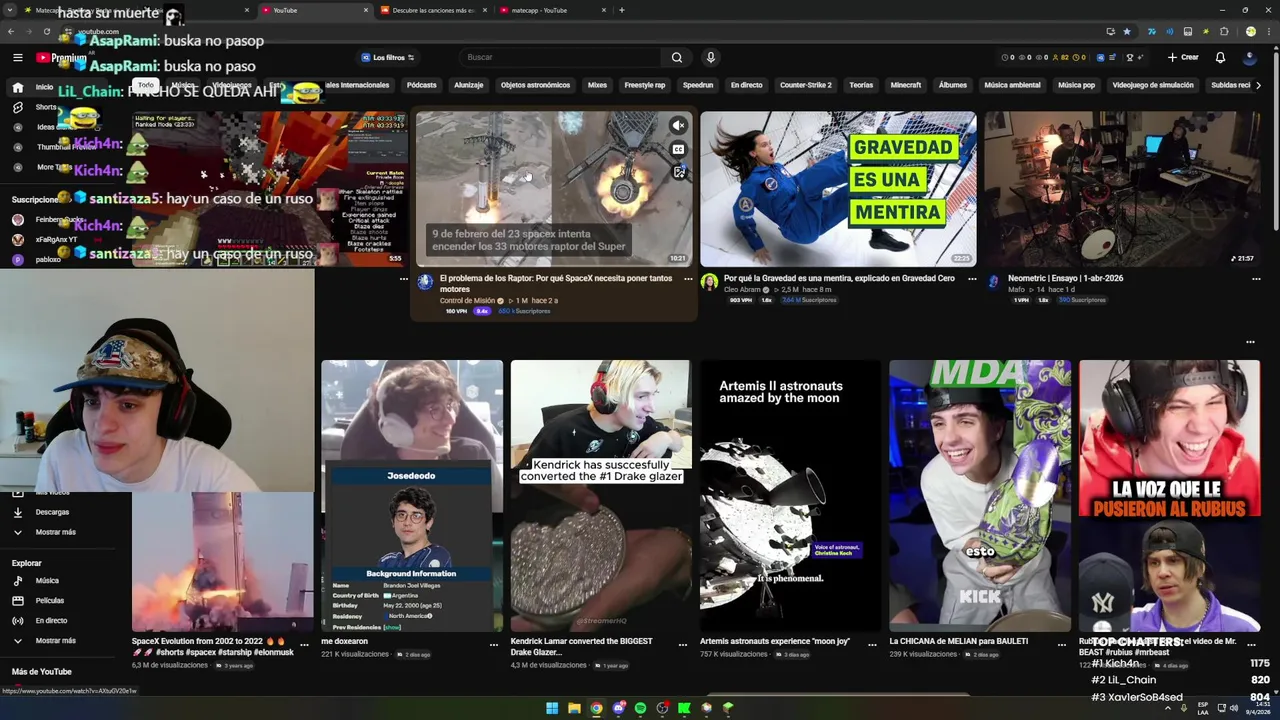Open the account avatar menu

click(1250, 57)
